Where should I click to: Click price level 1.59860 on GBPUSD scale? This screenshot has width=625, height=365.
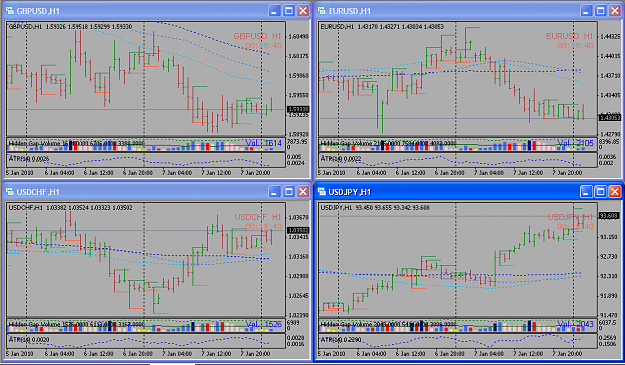point(298,76)
